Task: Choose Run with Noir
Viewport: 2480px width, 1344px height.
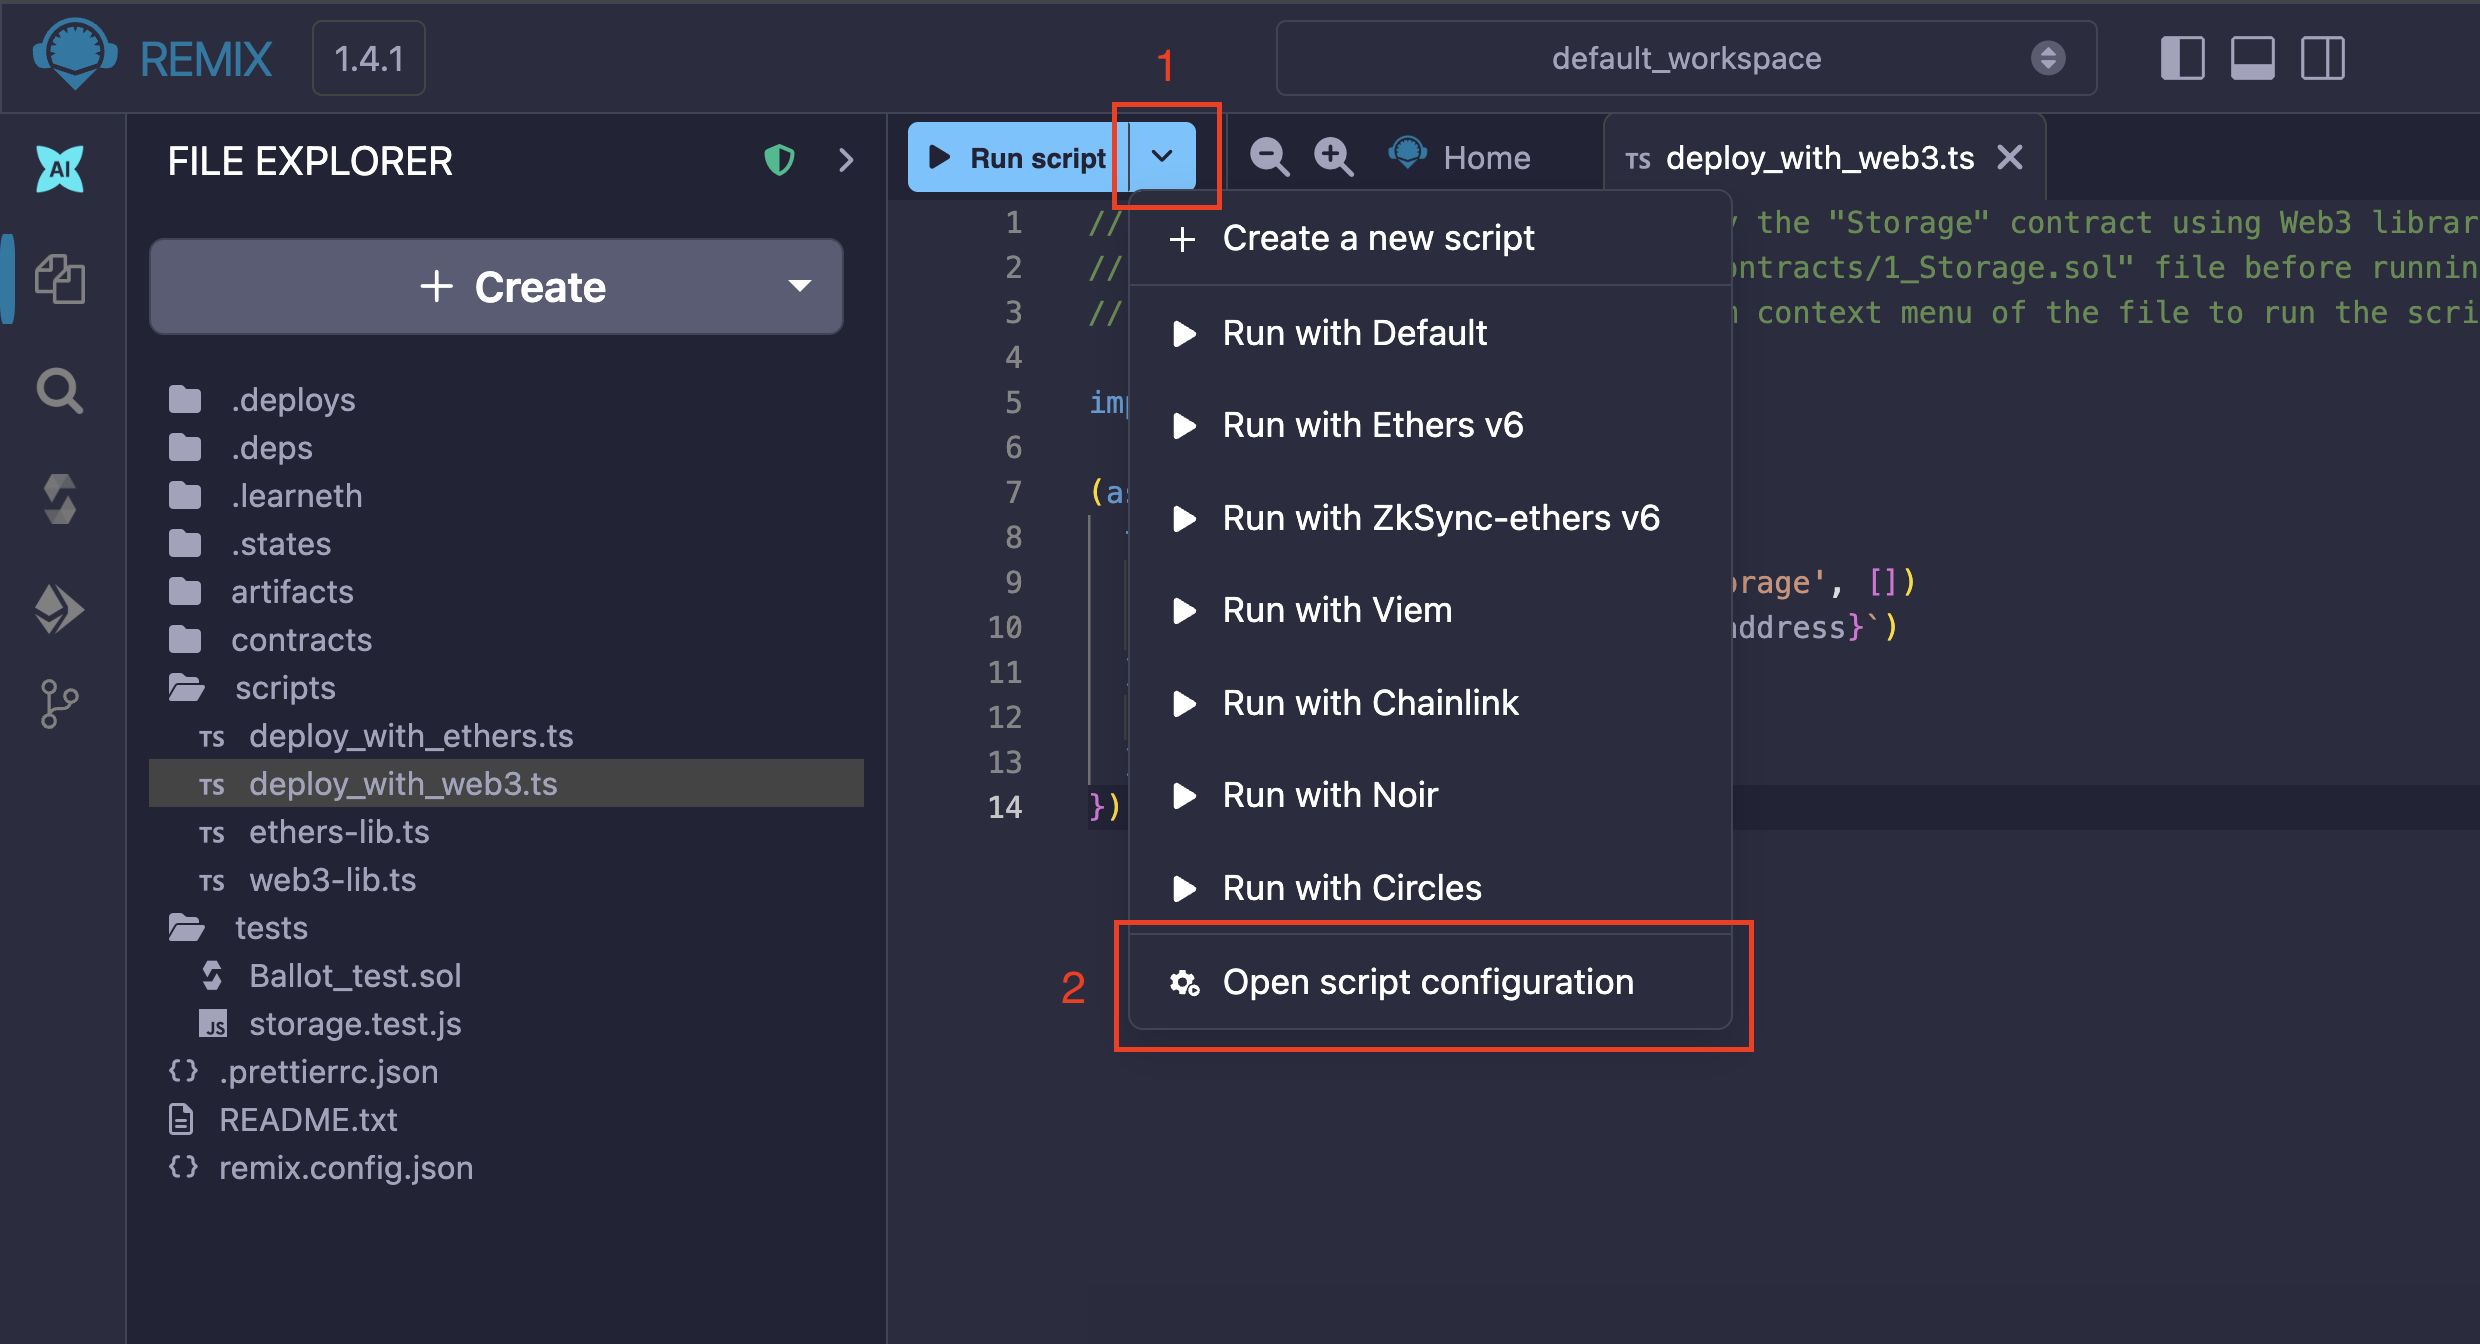Action: coord(1430,795)
